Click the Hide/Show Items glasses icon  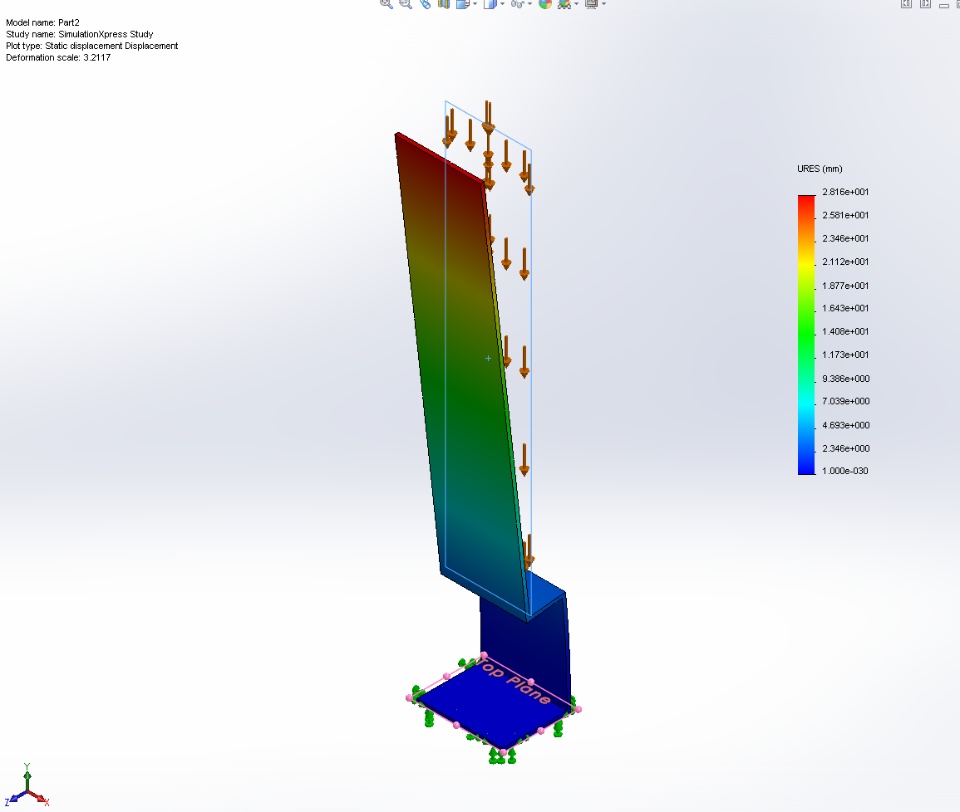[519, 3]
